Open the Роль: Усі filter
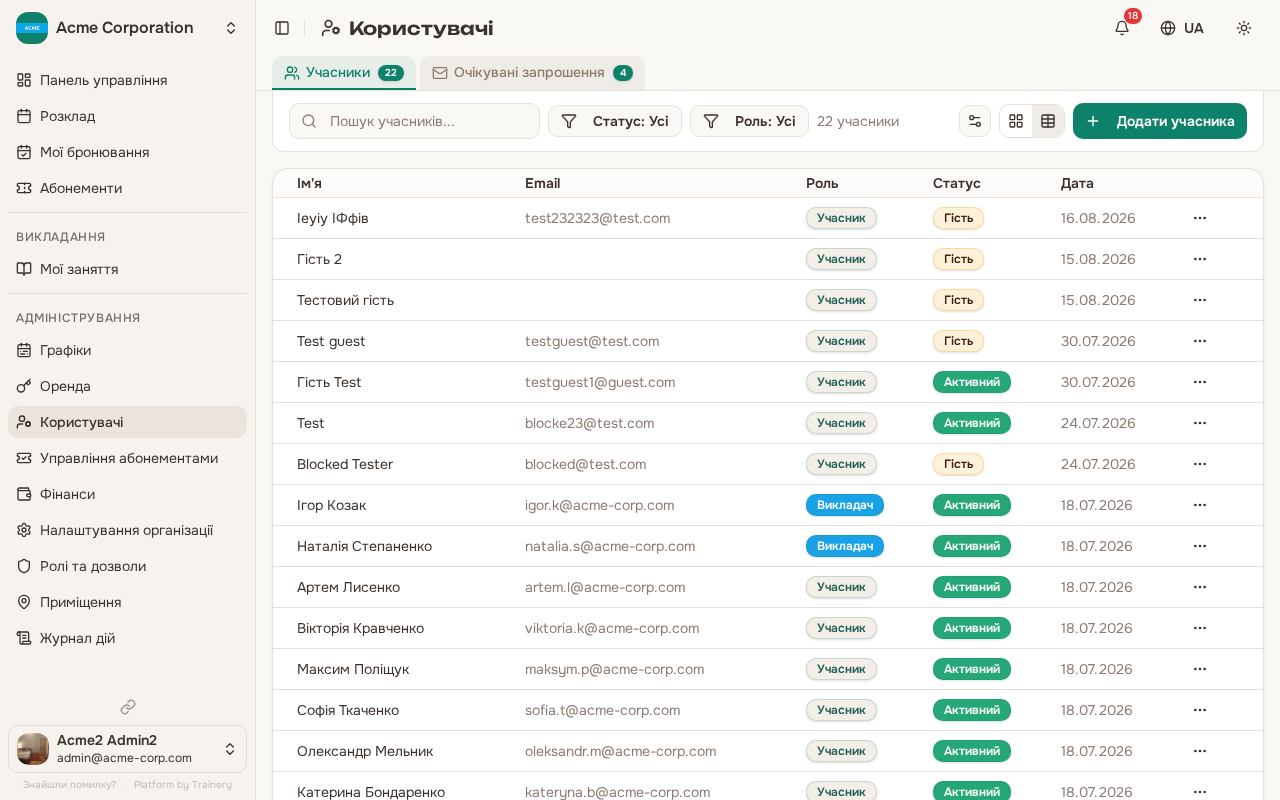Screen dimensions: 1280x800 click(x=749, y=121)
